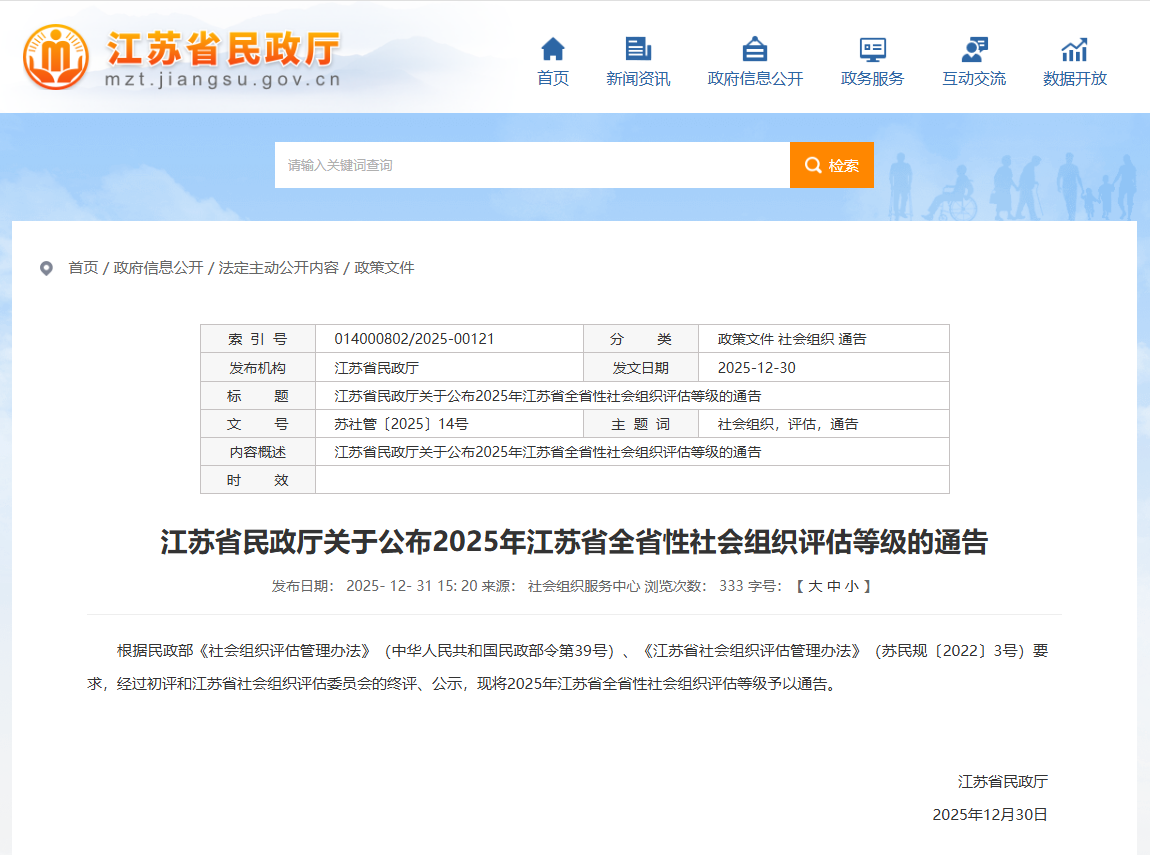Click the 互动交流 person chat icon
Screen dimensions: 1150x855
point(974,48)
